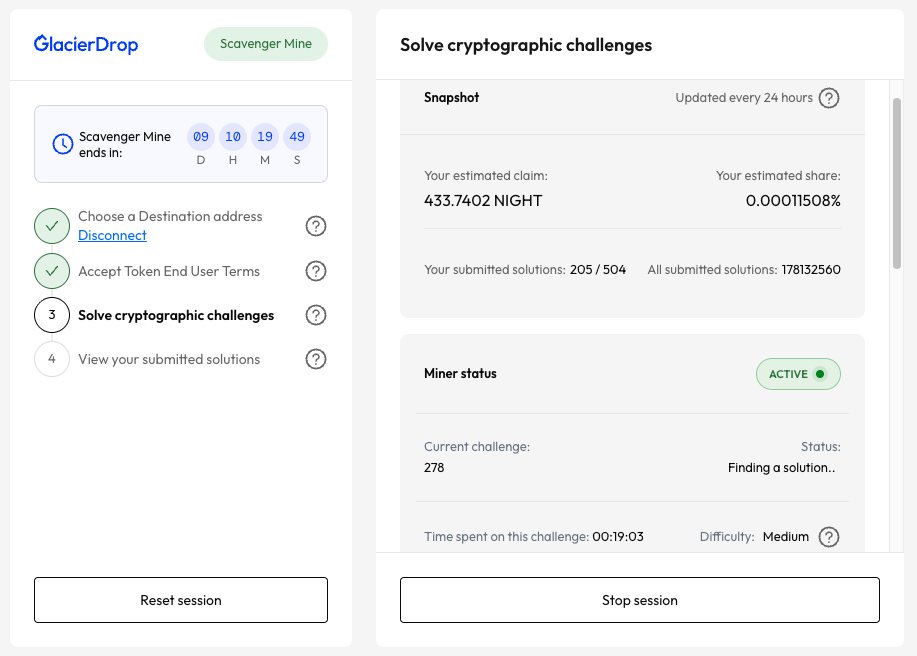
Task: Click the 178132560 all submitted solutions value
Action: tap(811, 270)
